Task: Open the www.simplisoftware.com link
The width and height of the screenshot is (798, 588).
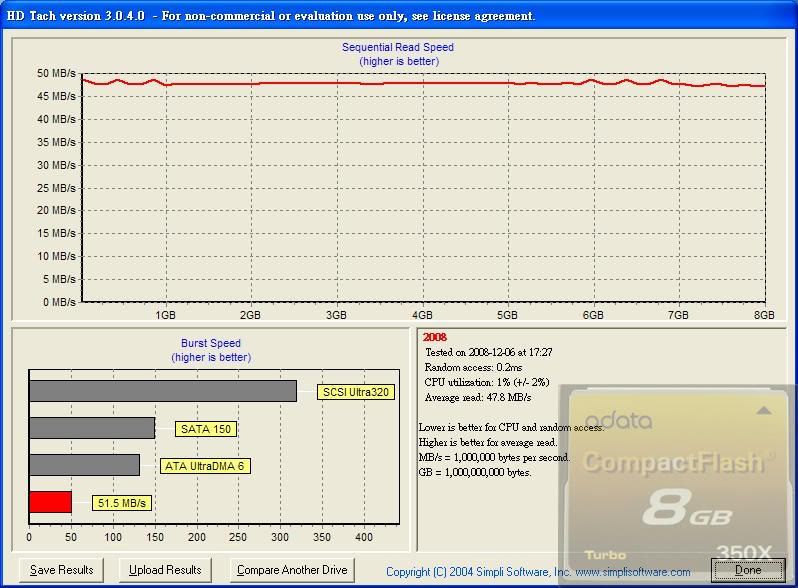Action: pos(633,572)
